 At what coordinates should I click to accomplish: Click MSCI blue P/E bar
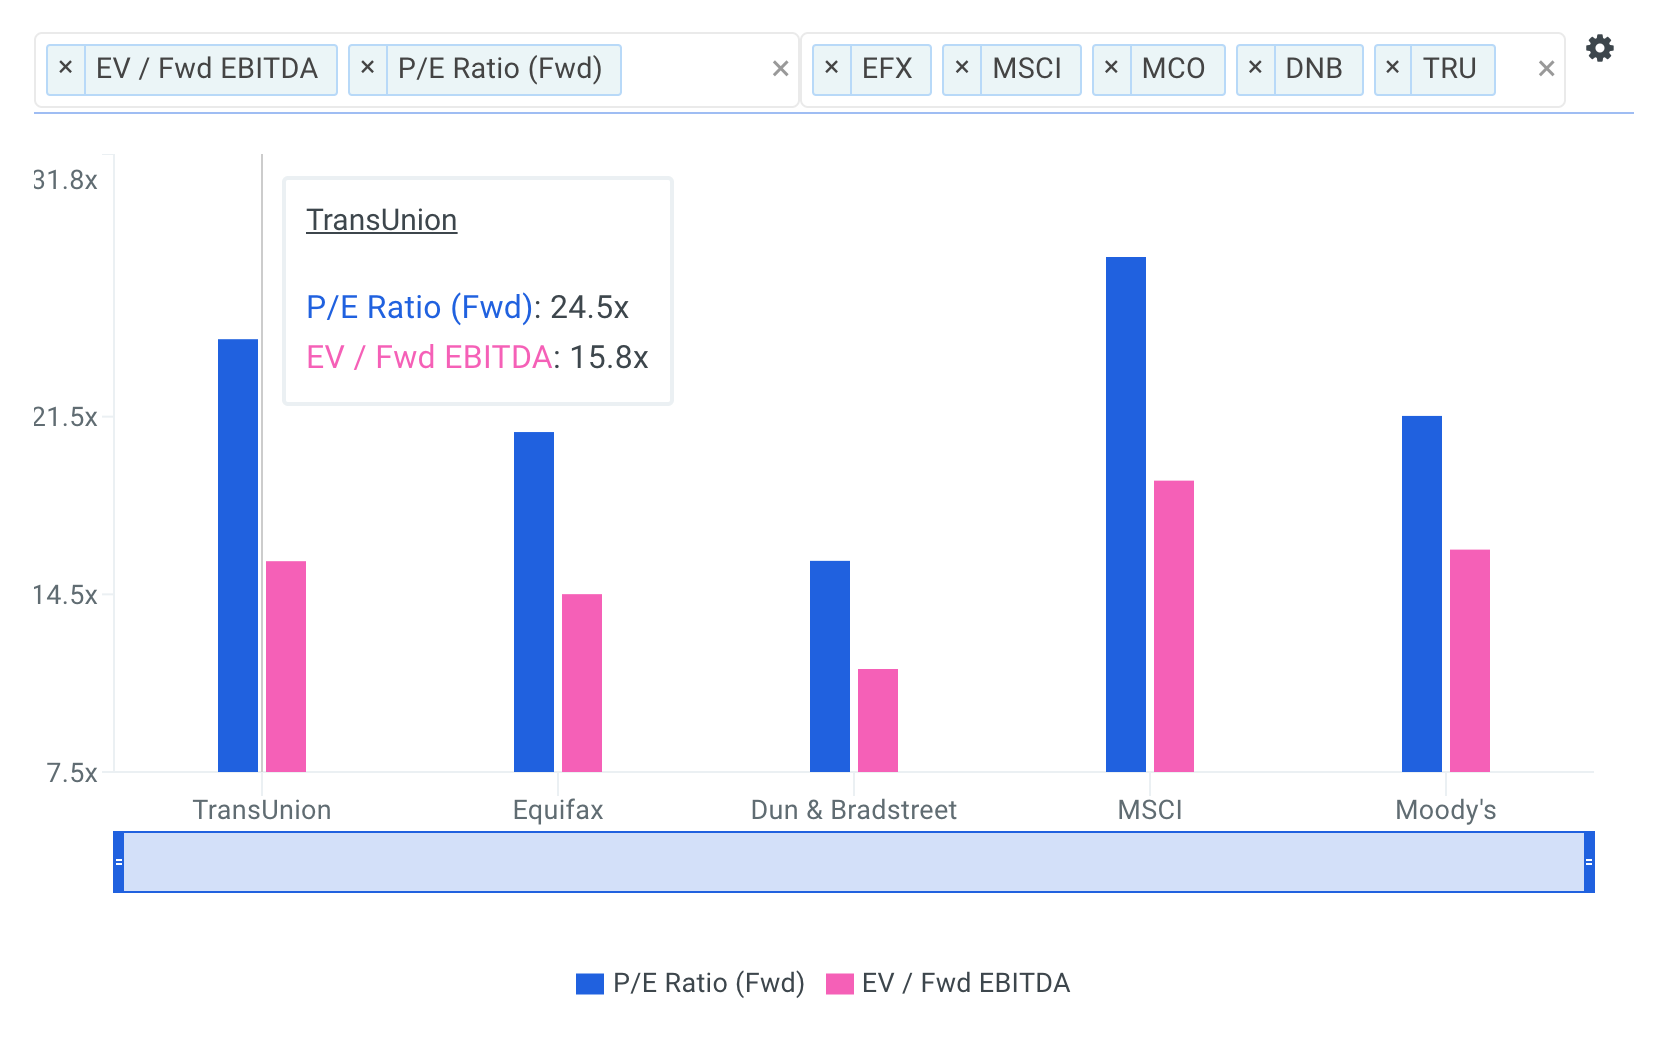pos(1126,515)
